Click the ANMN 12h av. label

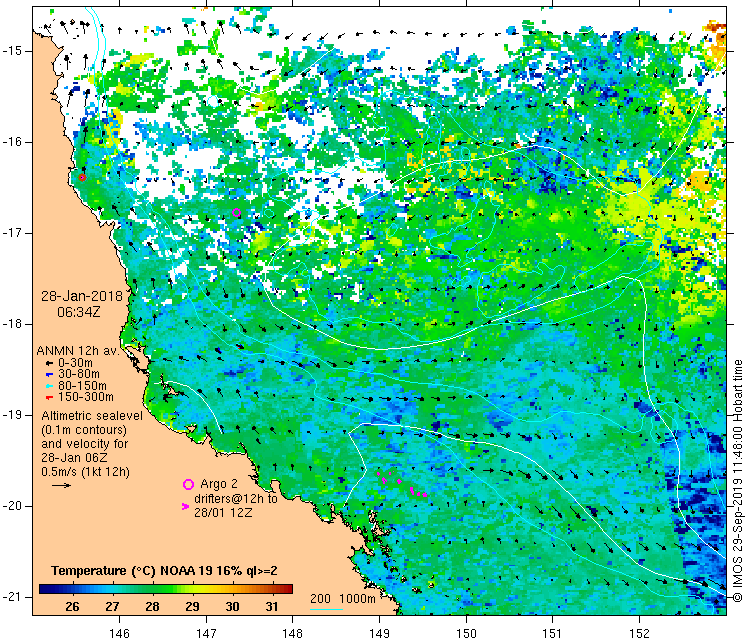click(x=77, y=351)
